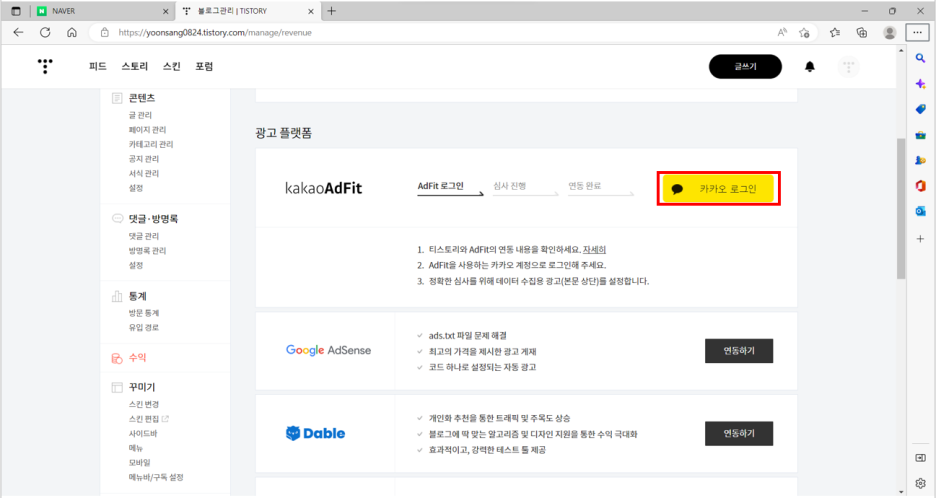The image size is (936, 498).
Task: Open 페이지 관리 in sidebar
Action: pyautogui.click(x=147, y=129)
